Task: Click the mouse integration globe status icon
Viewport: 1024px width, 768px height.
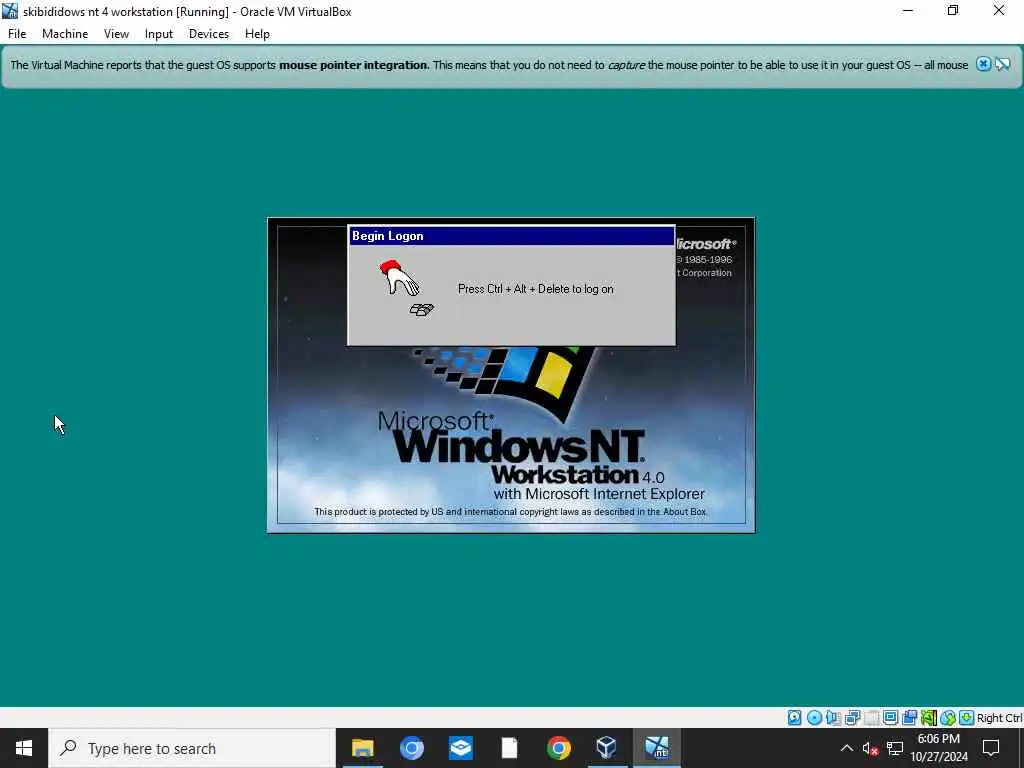Action: [948, 718]
